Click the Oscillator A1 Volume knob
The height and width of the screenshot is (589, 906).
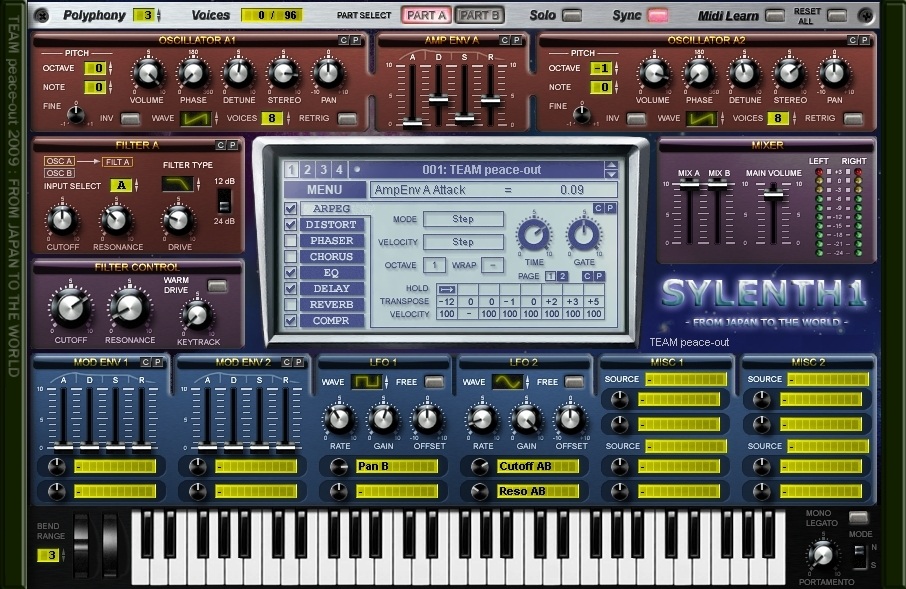point(147,73)
